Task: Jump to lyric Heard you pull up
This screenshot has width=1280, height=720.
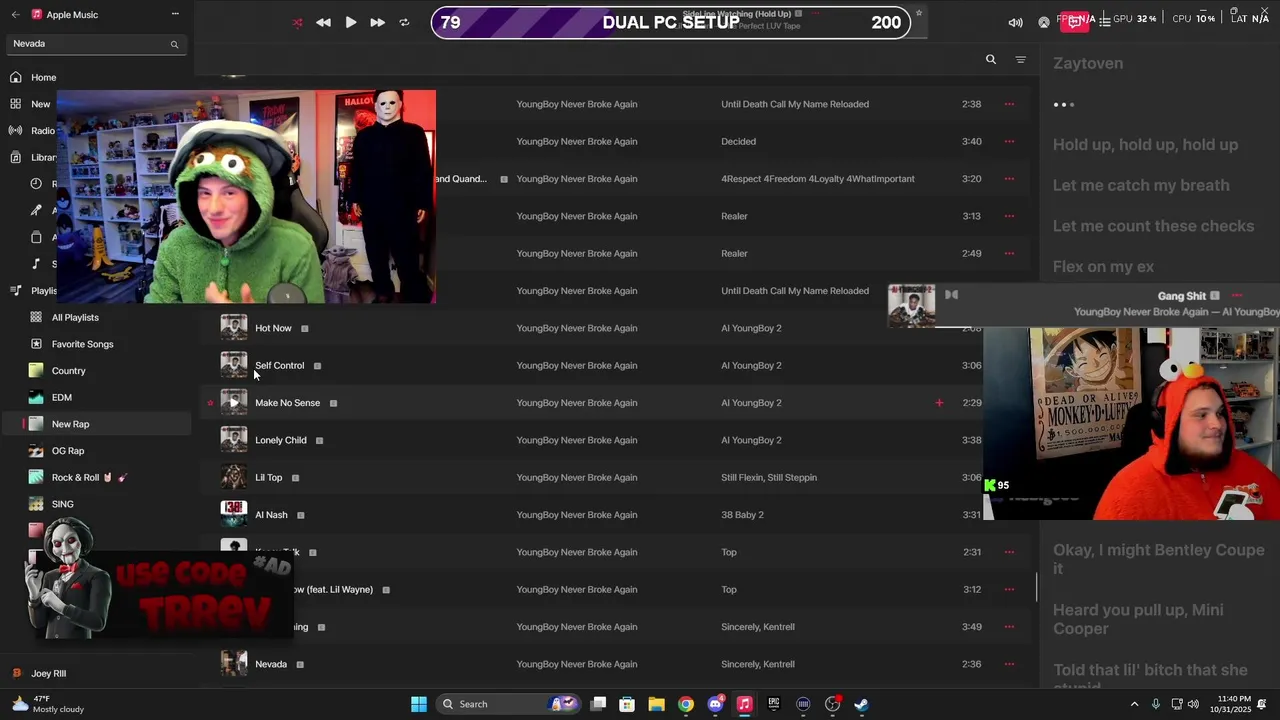Action: pos(1138,619)
